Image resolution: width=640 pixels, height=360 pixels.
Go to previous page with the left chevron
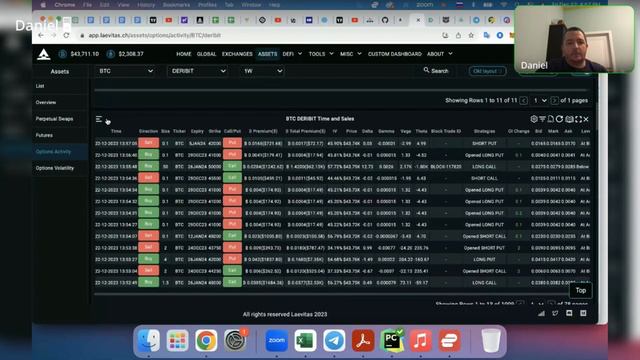[x=524, y=100]
